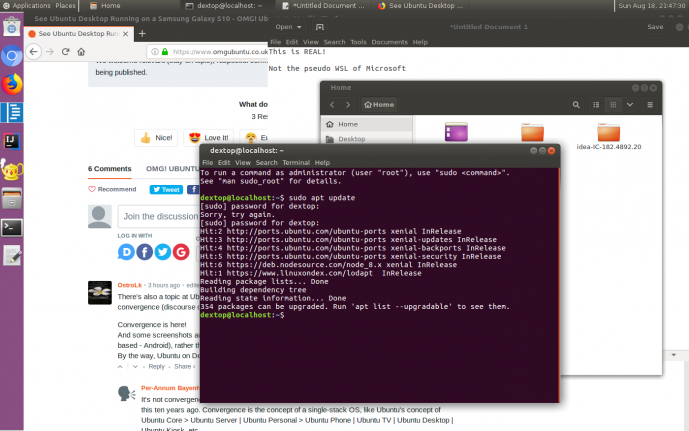The height and width of the screenshot is (431, 689).
Task: Open the Open dropdown in gedit
Action: [x=288, y=27]
